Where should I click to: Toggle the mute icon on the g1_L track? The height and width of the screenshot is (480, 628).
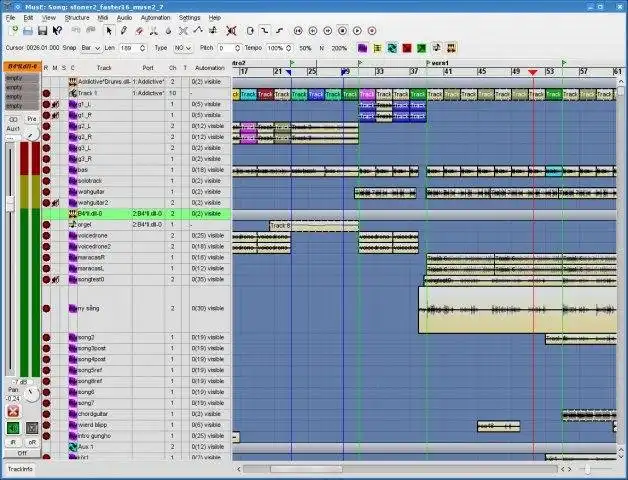click(x=55, y=104)
